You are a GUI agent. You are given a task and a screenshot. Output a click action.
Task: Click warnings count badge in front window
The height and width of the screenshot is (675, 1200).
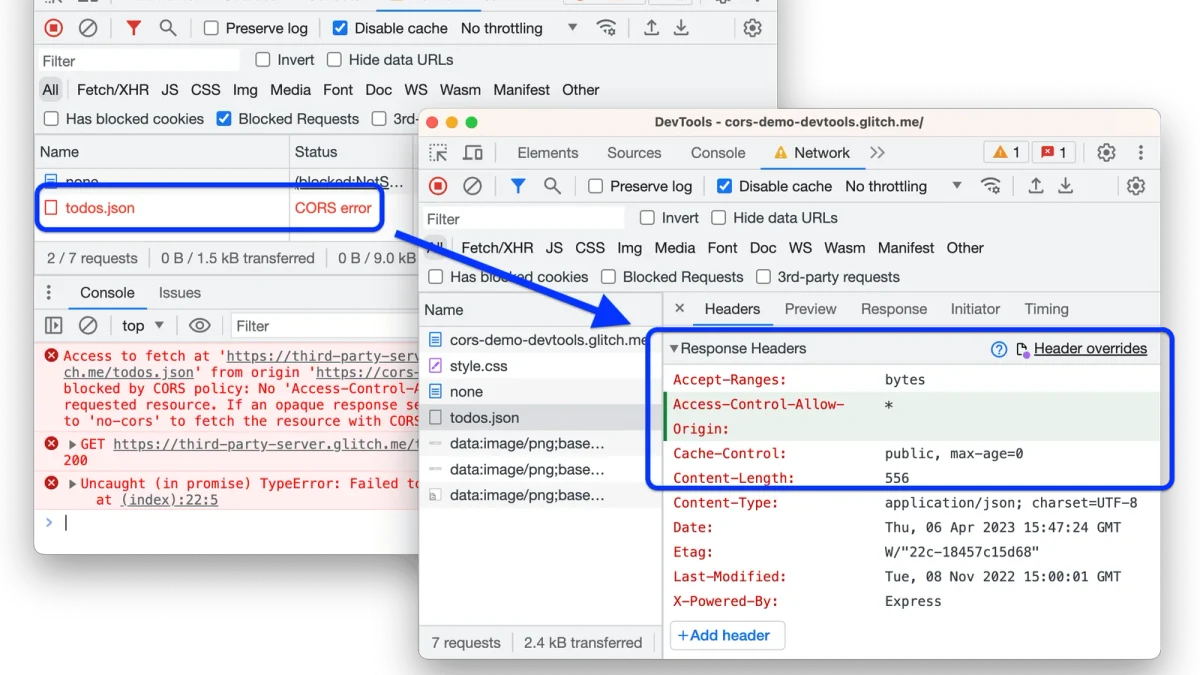[x=1006, y=153]
